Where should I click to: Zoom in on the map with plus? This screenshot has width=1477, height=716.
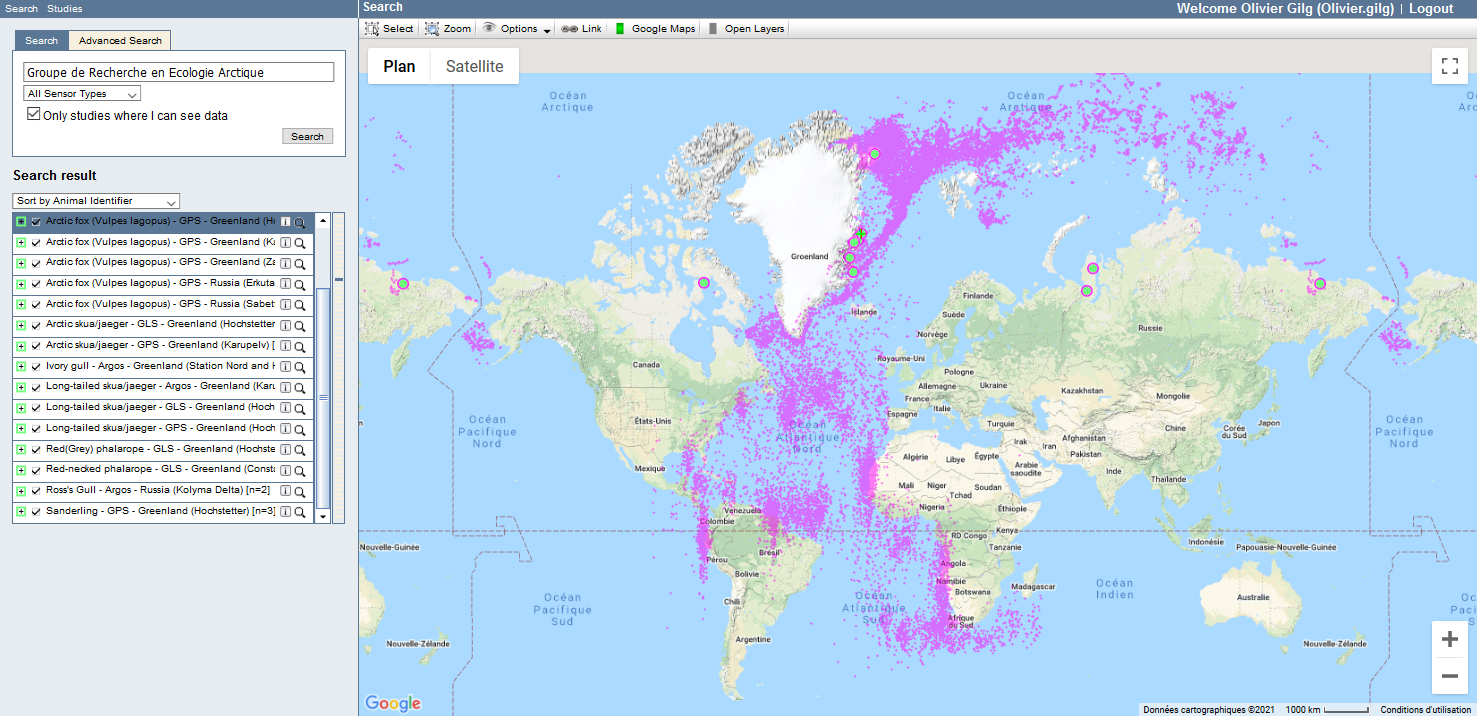click(x=1449, y=640)
